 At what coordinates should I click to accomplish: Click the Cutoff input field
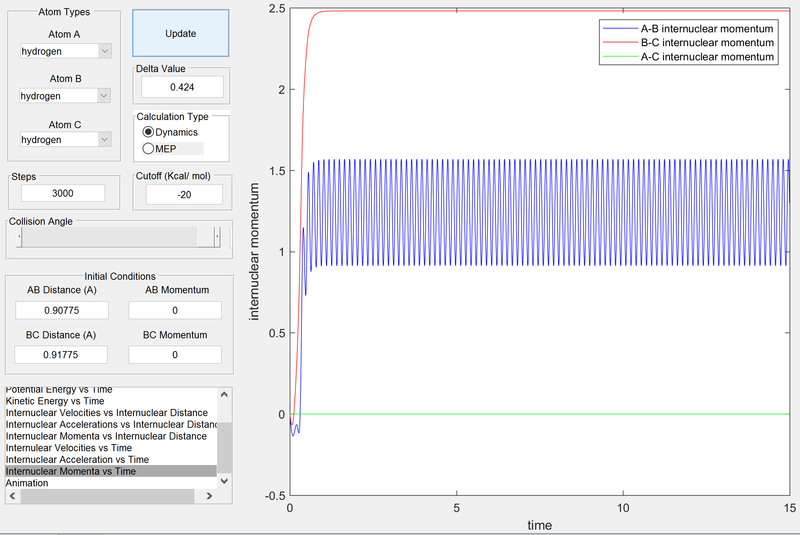pos(184,195)
